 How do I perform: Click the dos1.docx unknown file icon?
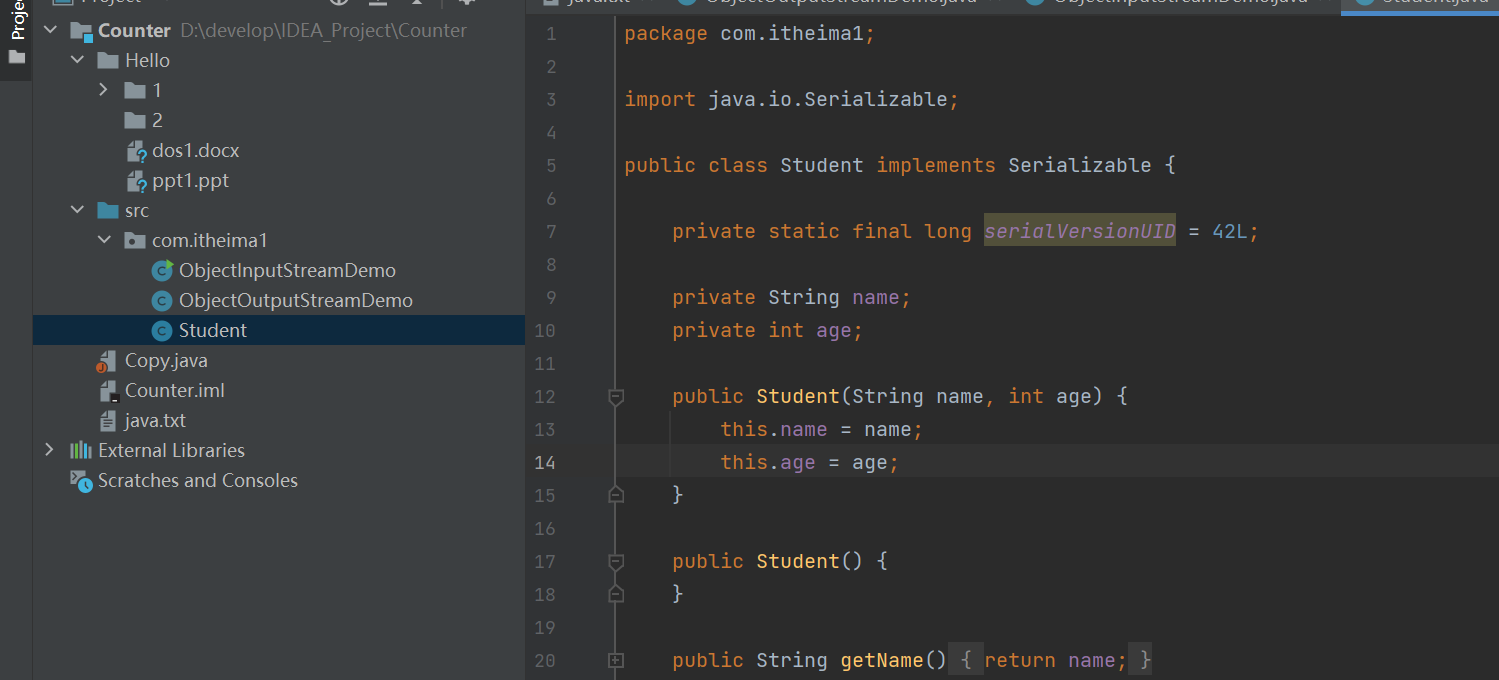click(136, 151)
